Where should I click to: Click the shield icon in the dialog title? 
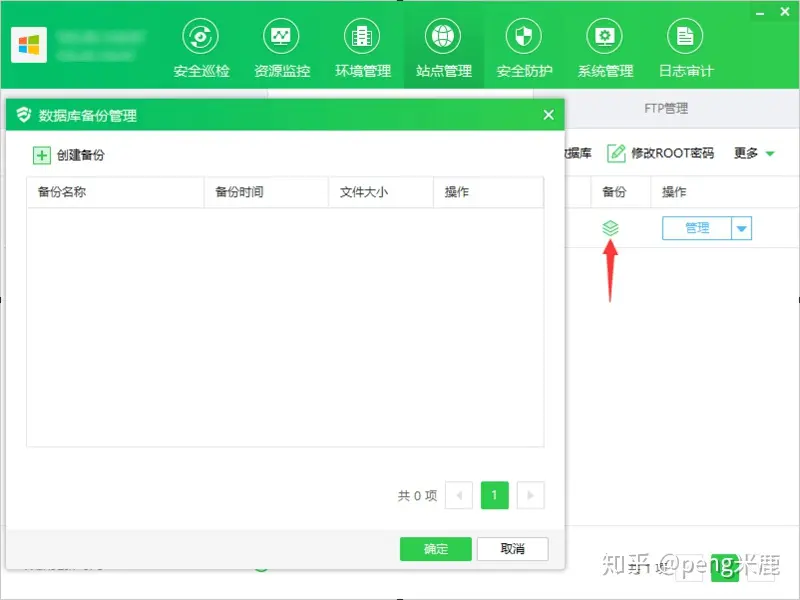(x=23, y=115)
